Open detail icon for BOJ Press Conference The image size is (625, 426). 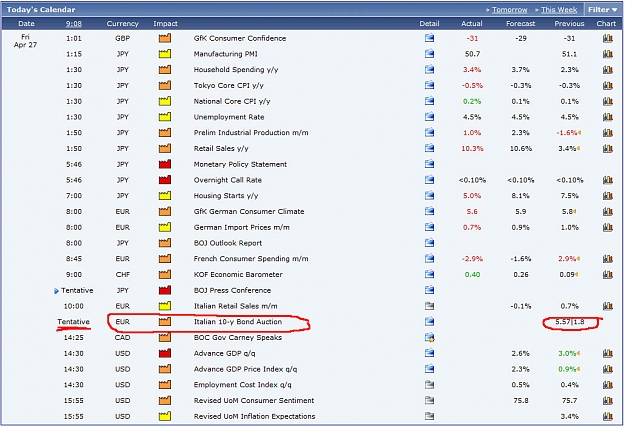pos(429,290)
